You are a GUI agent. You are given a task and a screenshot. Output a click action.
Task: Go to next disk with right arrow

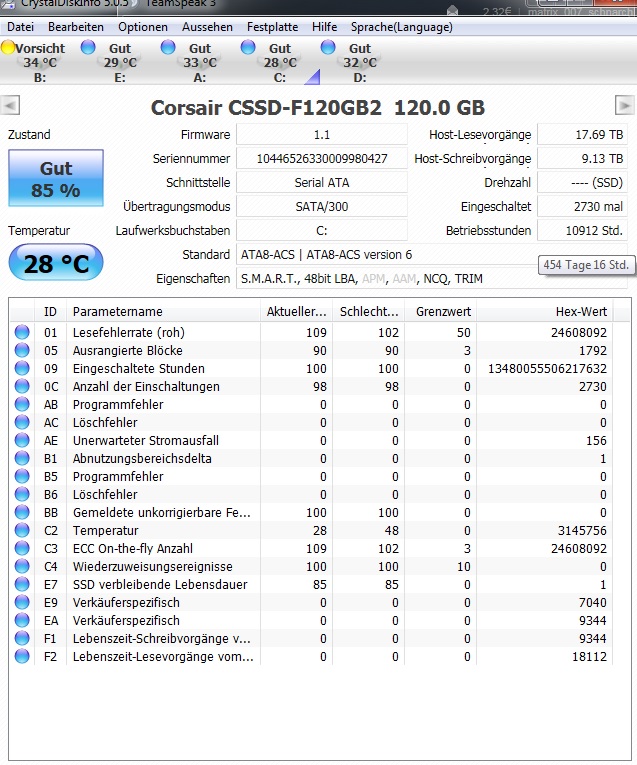625,105
